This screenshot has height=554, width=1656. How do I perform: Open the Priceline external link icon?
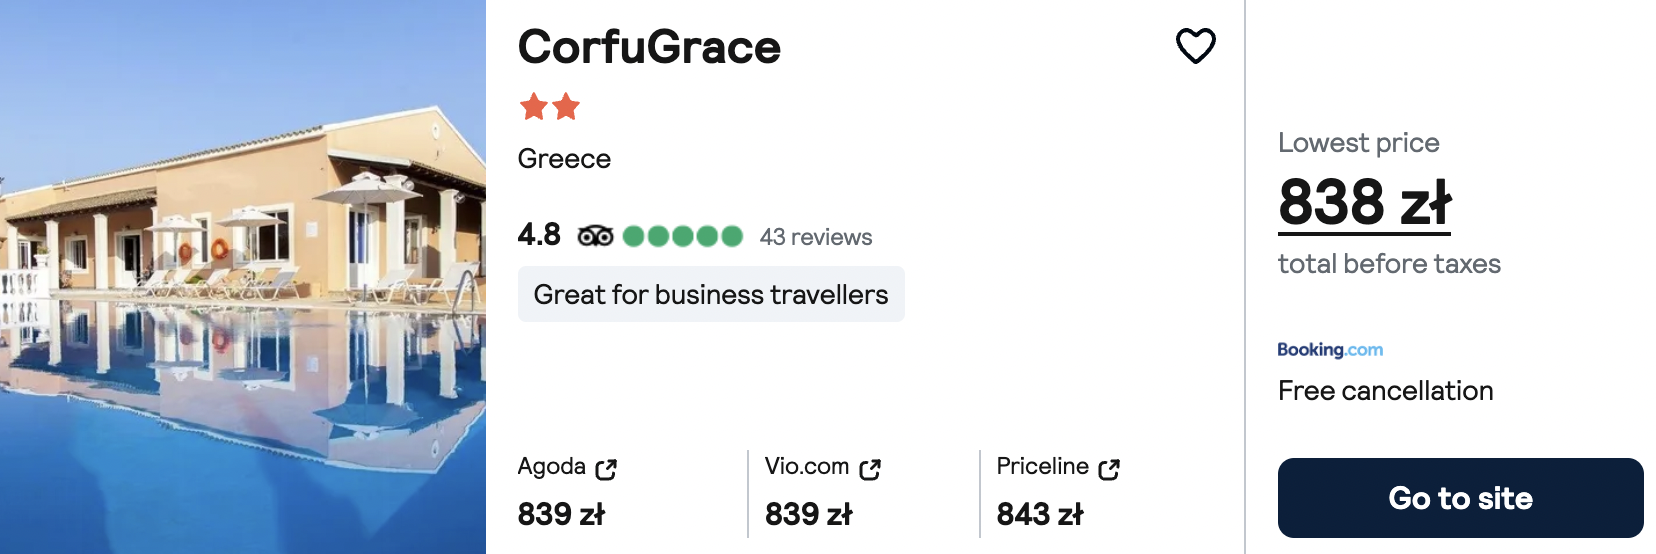tap(1109, 468)
